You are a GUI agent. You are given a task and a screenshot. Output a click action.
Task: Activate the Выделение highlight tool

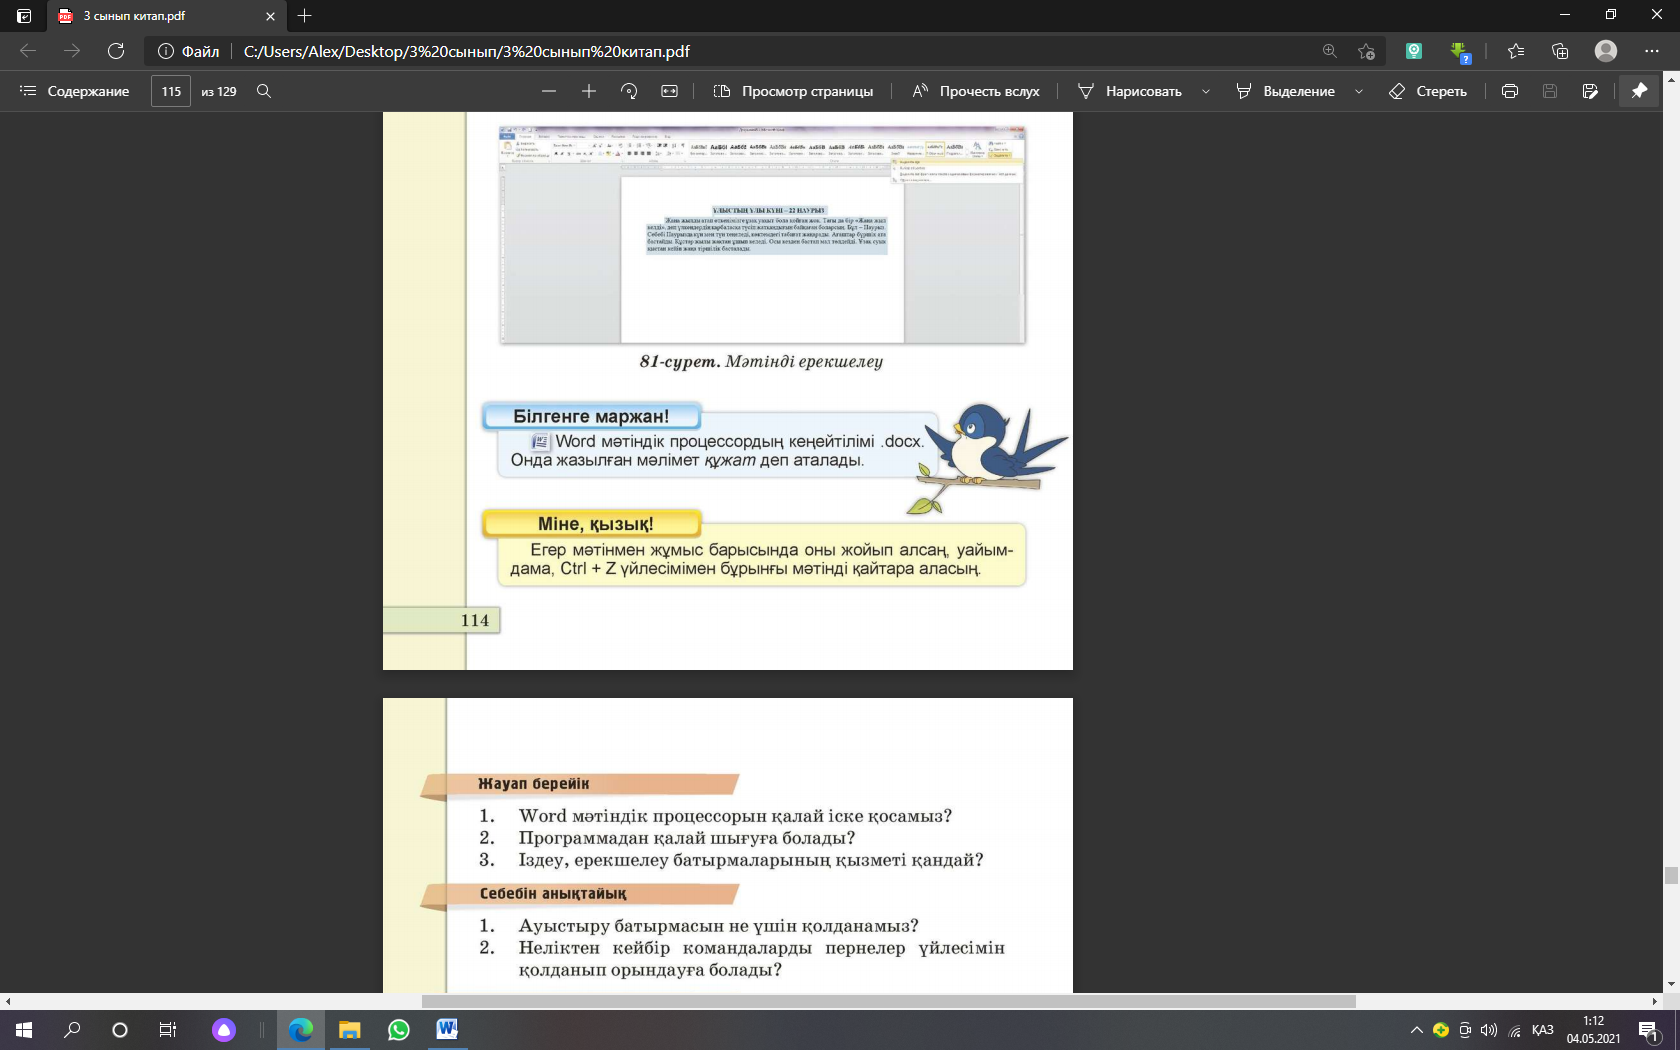(x=1286, y=91)
